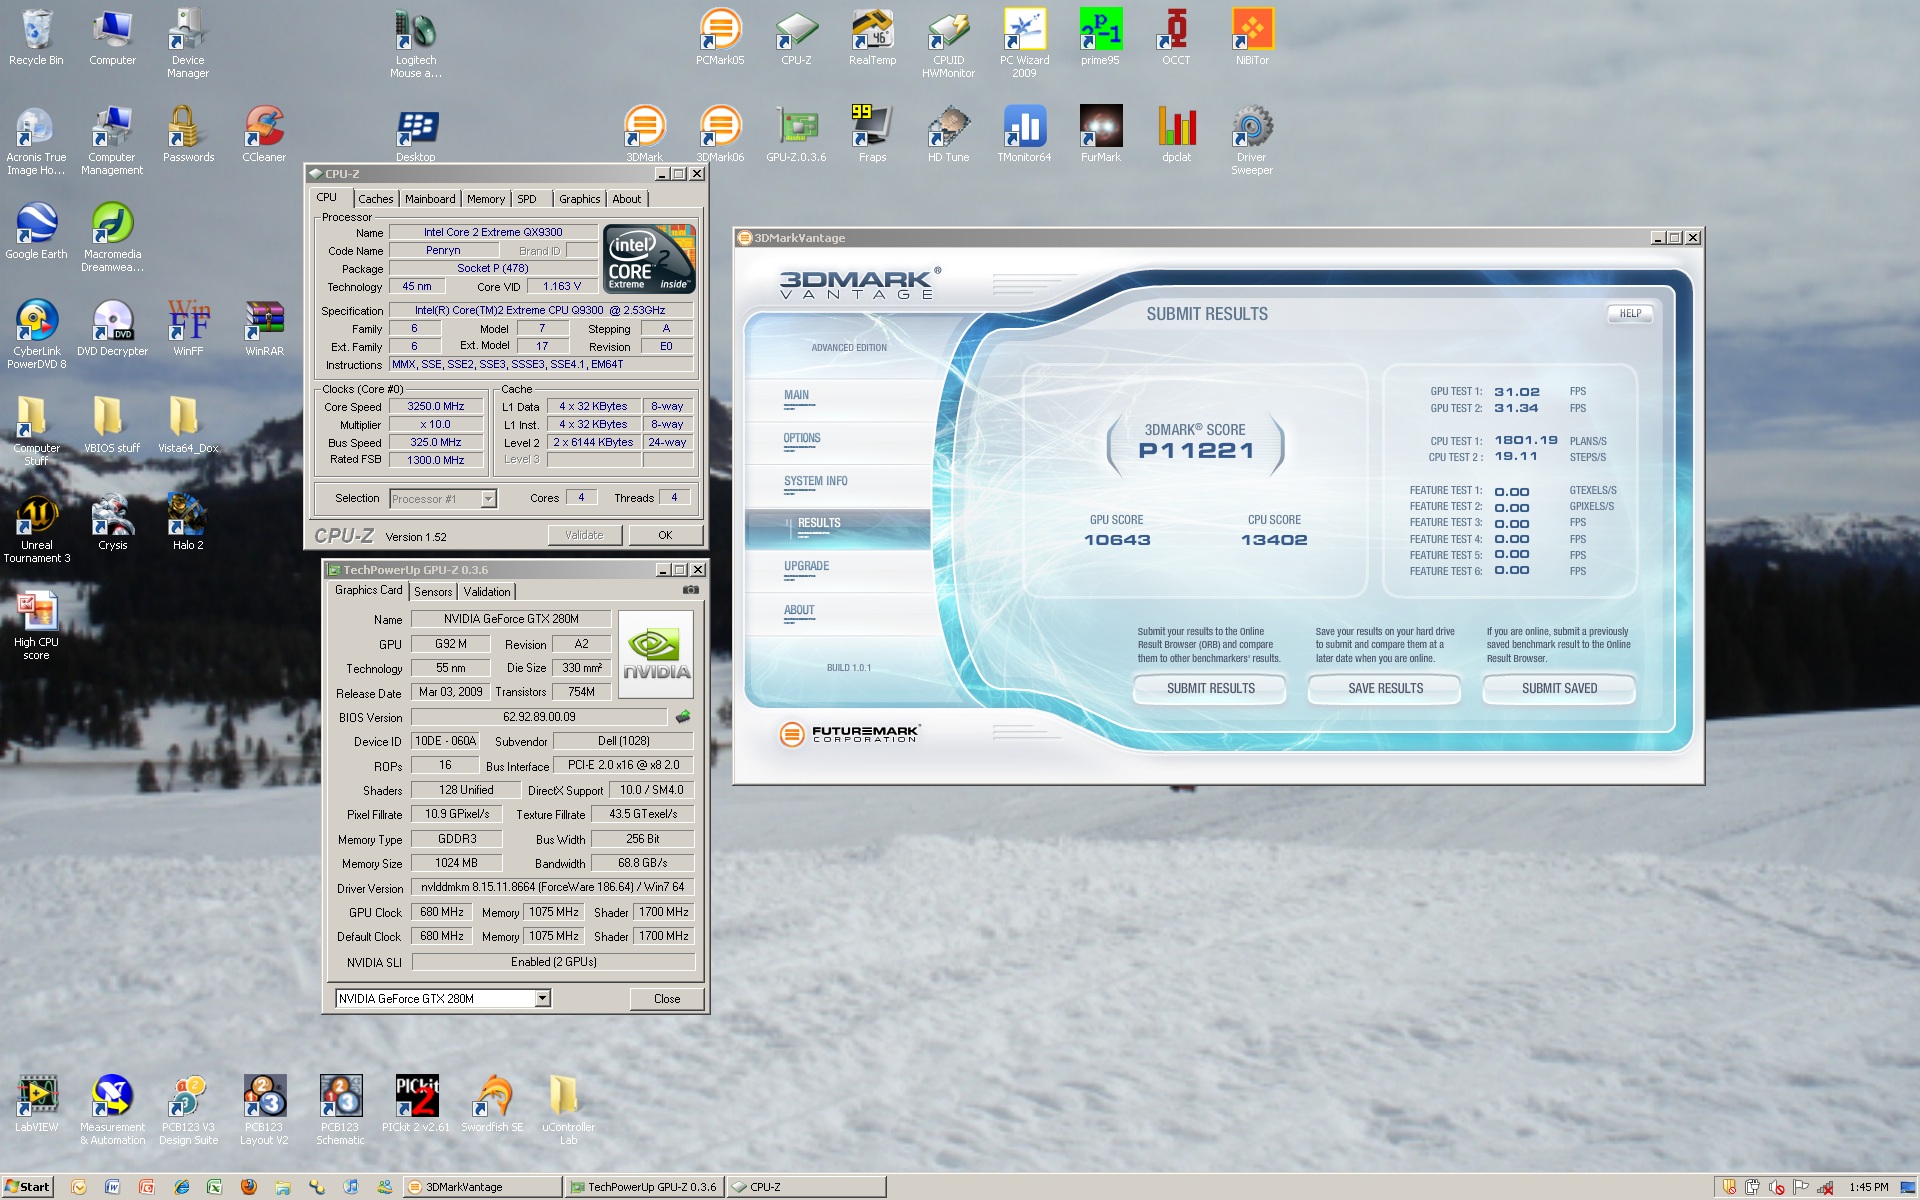Switch to CPU-Z taskbar button
The image size is (1920, 1200).
click(807, 1187)
